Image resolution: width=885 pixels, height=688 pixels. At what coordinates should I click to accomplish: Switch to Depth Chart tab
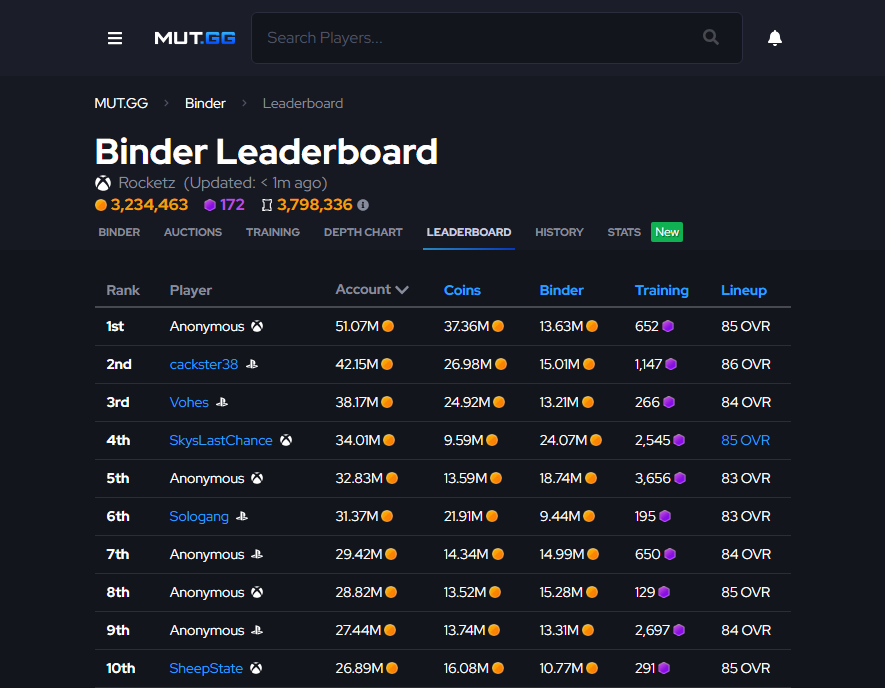point(363,232)
